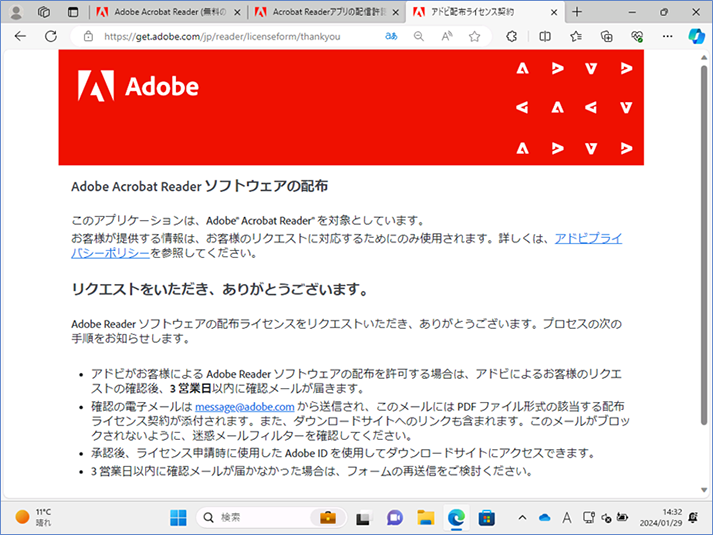
Task: Click the Adobe logo in banner
Action: [x=138, y=85]
